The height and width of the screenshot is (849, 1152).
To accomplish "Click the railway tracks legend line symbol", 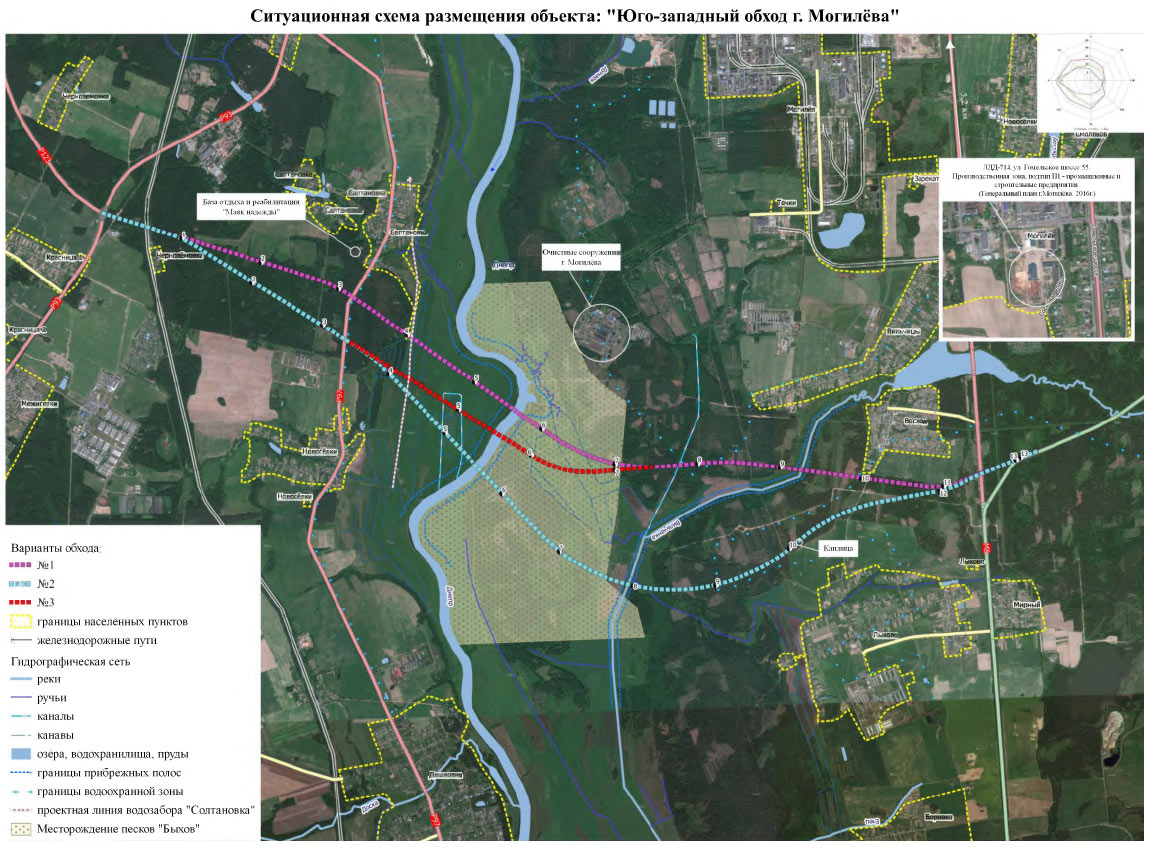I will coord(26,641).
